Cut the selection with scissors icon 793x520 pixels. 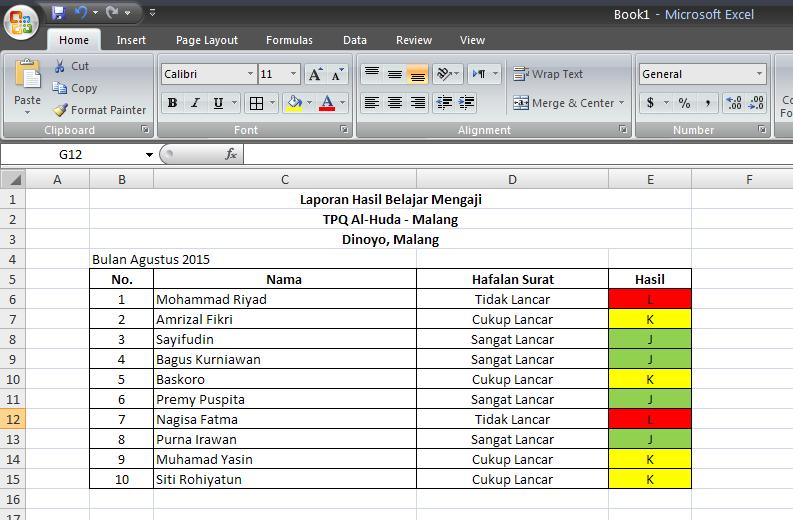point(72,66)
